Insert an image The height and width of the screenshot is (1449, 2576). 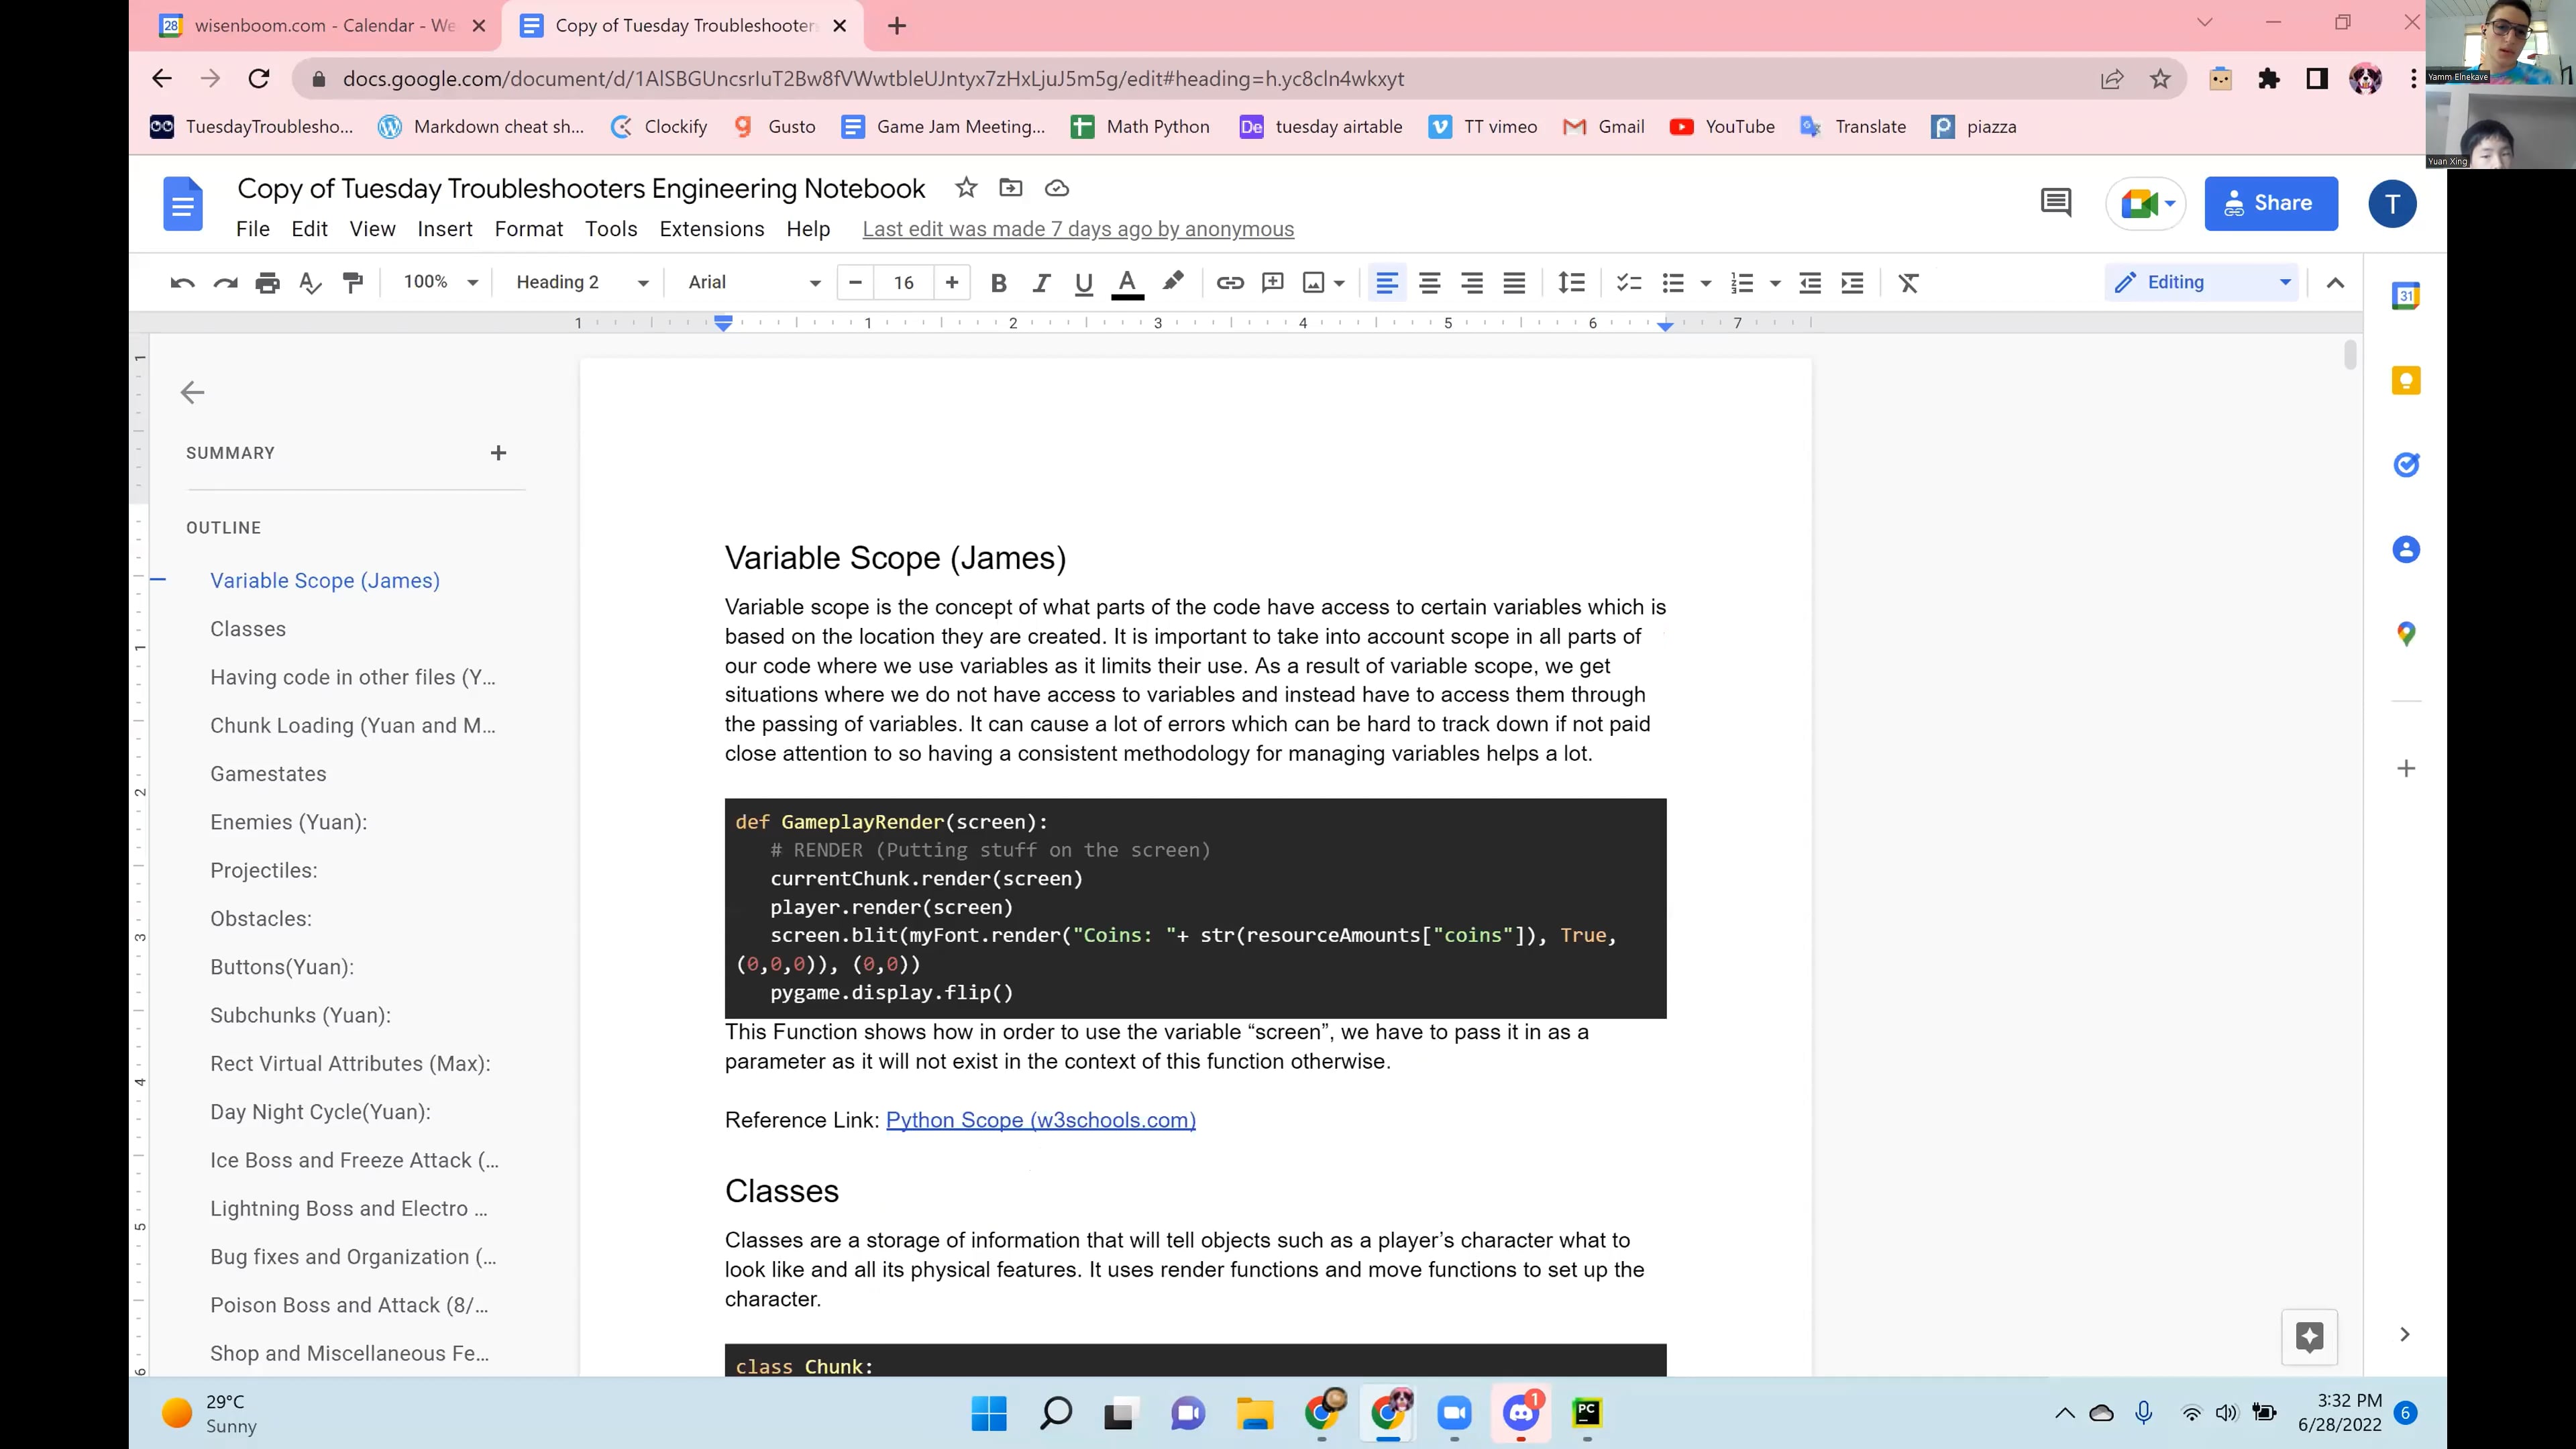point(1313,282)
